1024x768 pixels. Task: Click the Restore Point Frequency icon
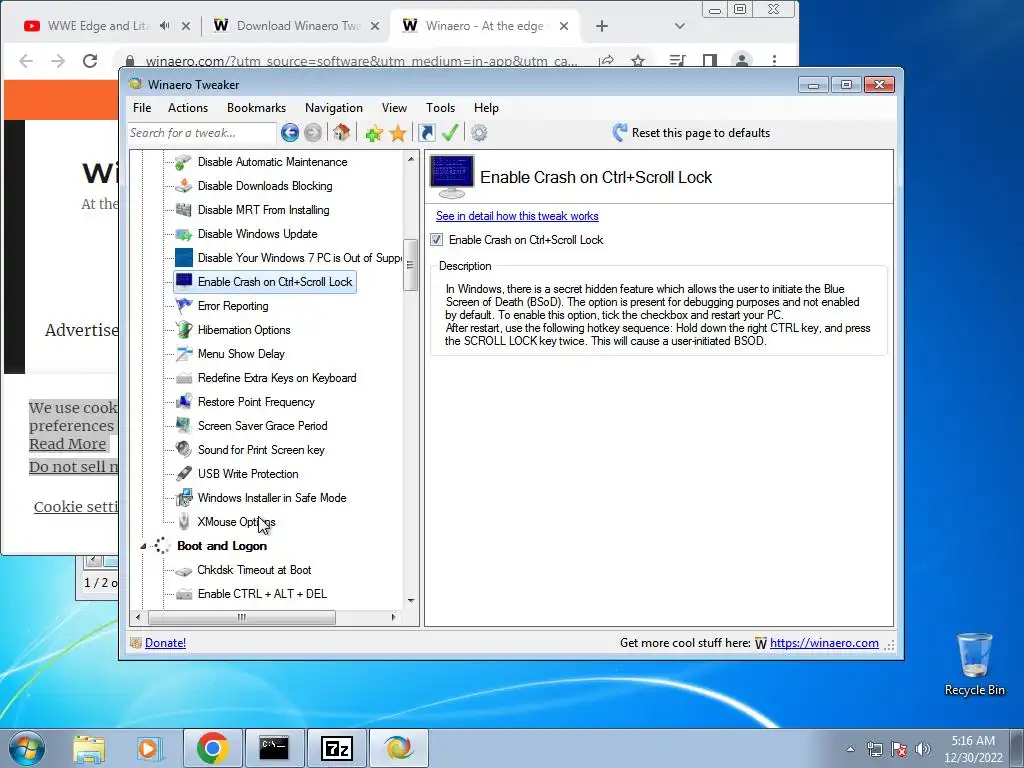(x=184, y=402)
